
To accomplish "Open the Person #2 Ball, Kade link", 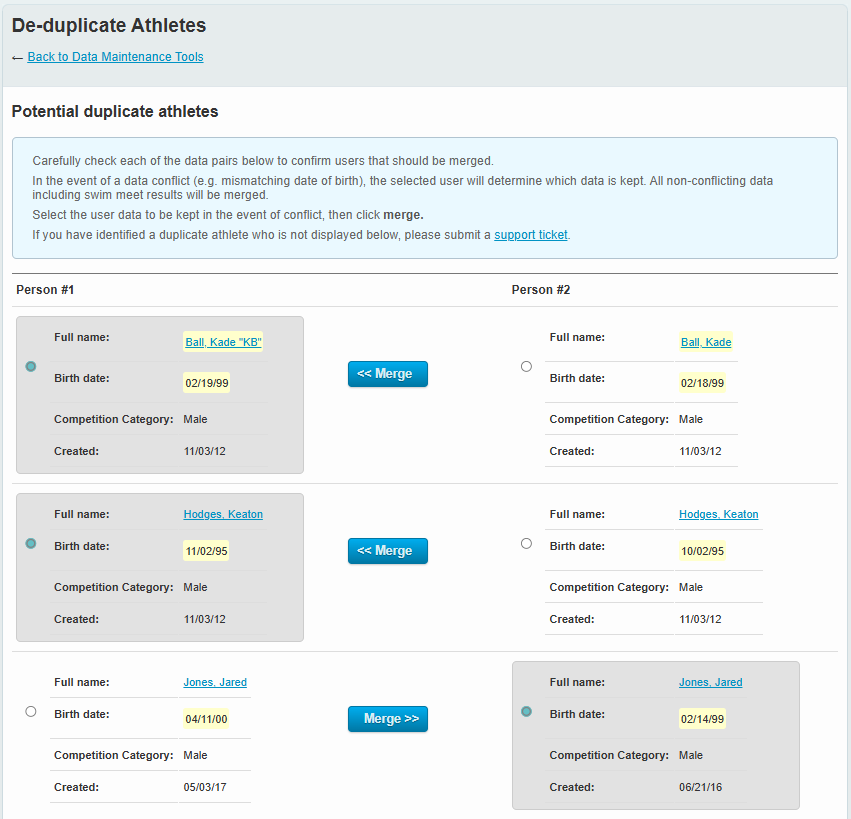I will pos(706,343).
